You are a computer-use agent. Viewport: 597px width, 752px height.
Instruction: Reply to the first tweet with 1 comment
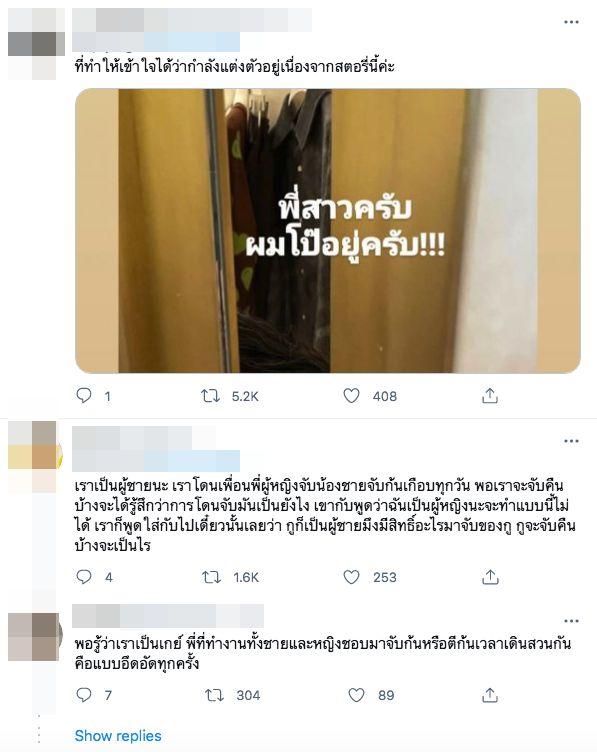[84, 396]
